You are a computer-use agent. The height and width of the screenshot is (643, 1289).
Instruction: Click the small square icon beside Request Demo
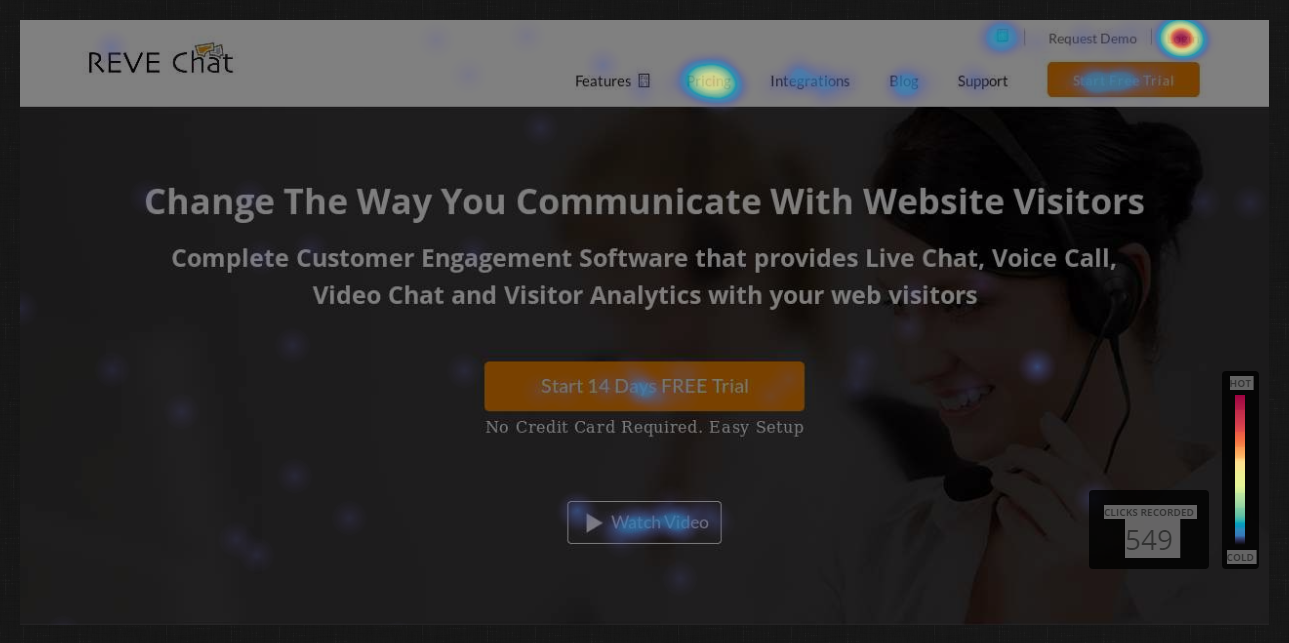point(1001,37)
